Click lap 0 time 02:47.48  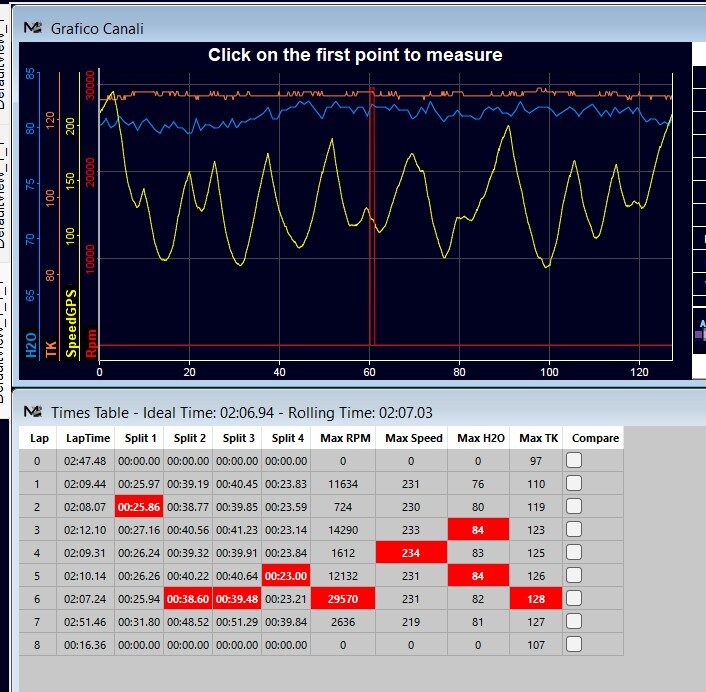tap(85, 461)
